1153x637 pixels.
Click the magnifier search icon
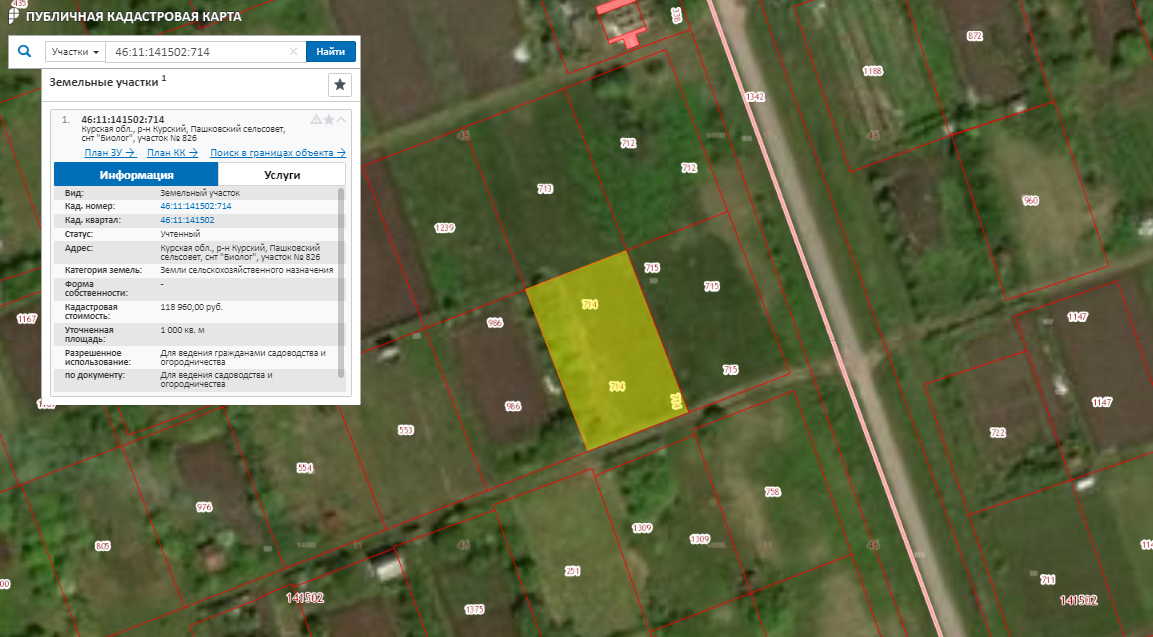point(25,51)
